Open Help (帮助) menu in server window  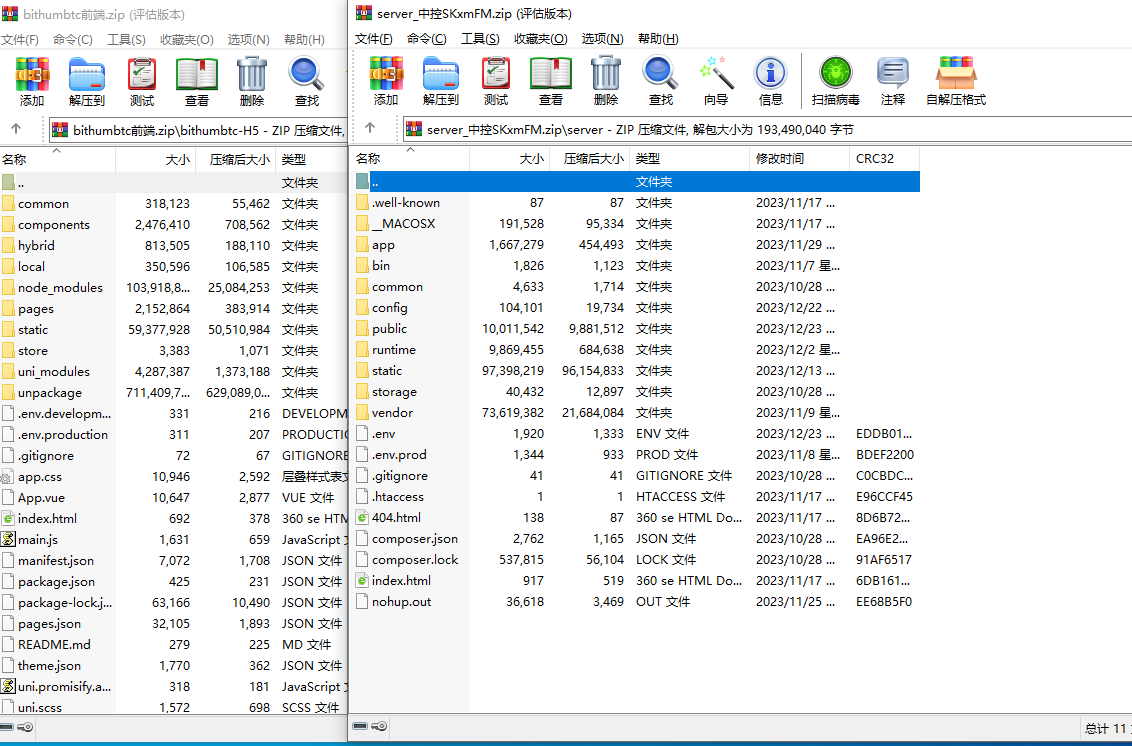(x=656, y=39)
